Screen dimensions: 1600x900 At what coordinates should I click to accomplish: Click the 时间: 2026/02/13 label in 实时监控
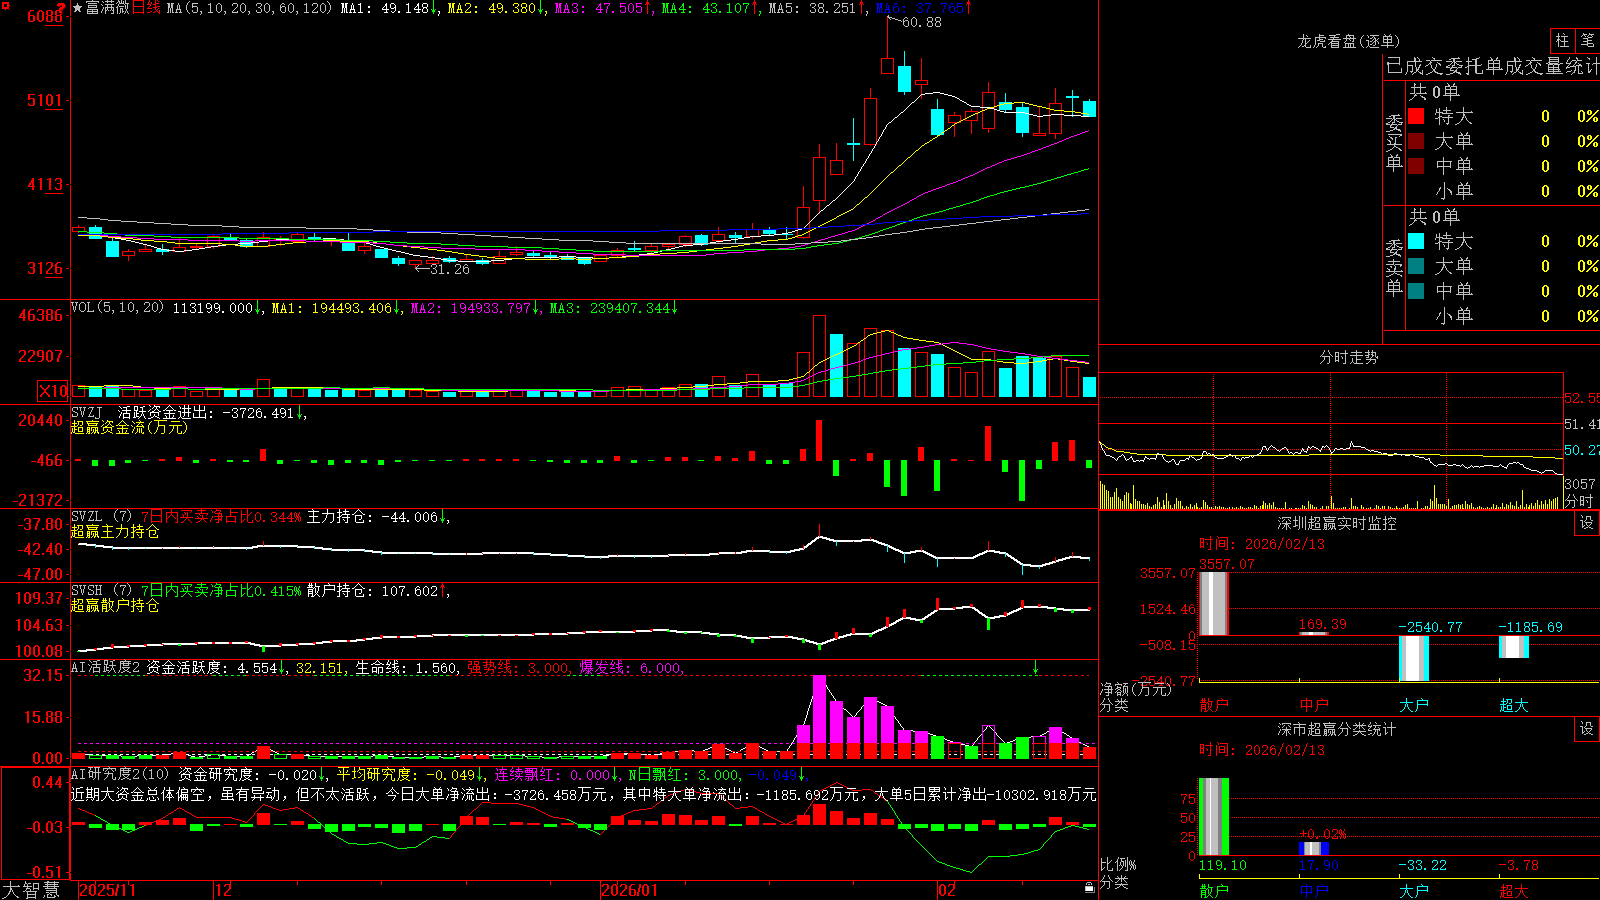(1262, 544)
